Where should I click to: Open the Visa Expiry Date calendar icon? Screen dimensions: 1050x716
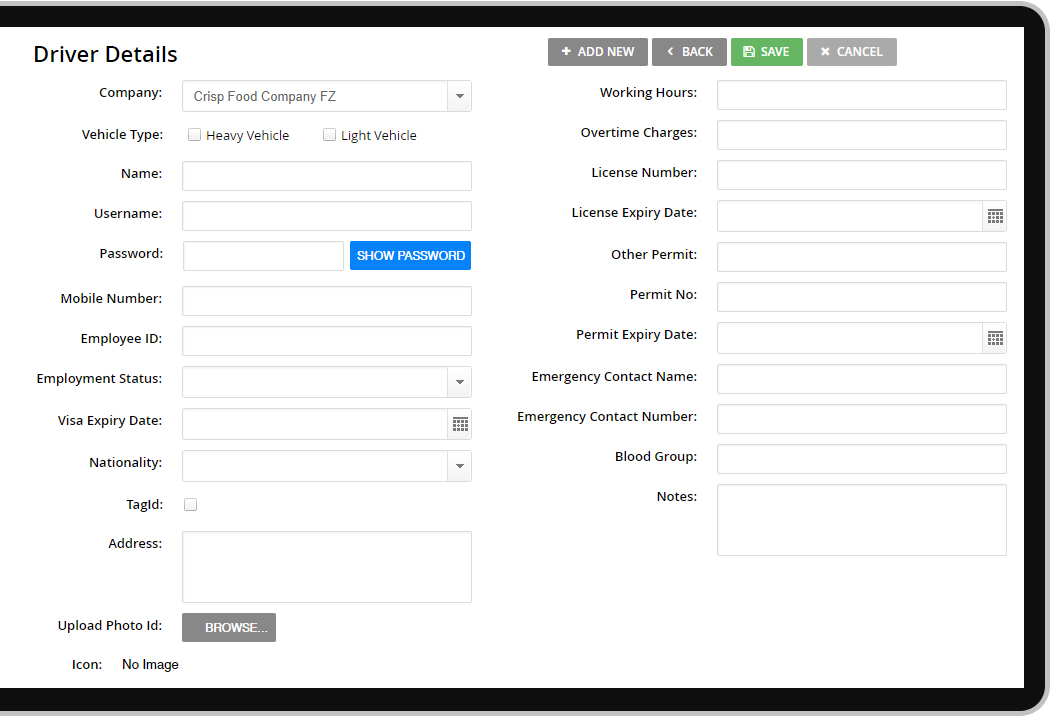[459, 424]
